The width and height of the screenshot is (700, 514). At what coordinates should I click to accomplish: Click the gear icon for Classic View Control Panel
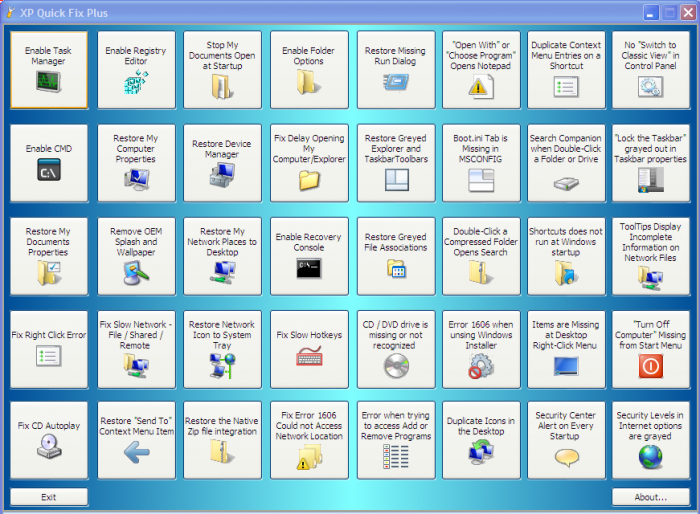point(650,87)
